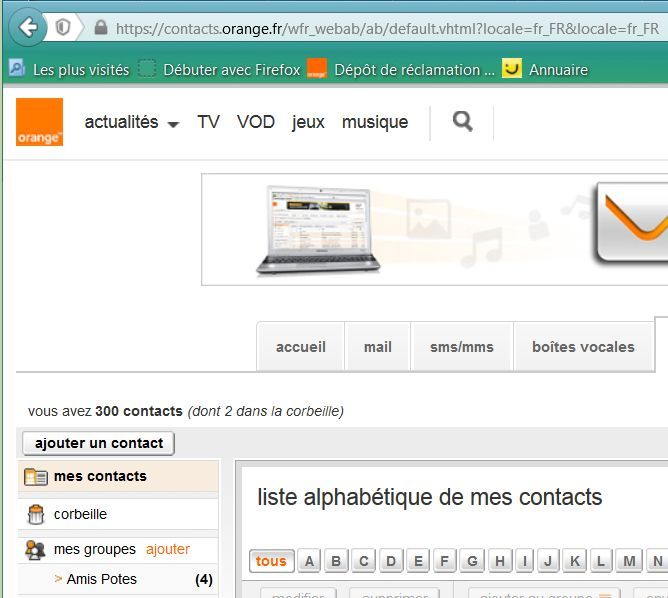Click the magnifying glass search icon
668x598 pixels.
463,121
